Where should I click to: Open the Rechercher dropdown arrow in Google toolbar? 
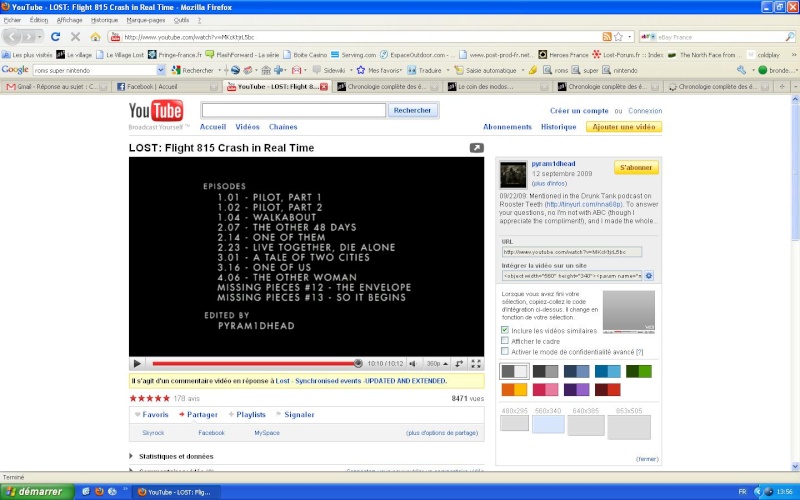[x=219, y=70]
